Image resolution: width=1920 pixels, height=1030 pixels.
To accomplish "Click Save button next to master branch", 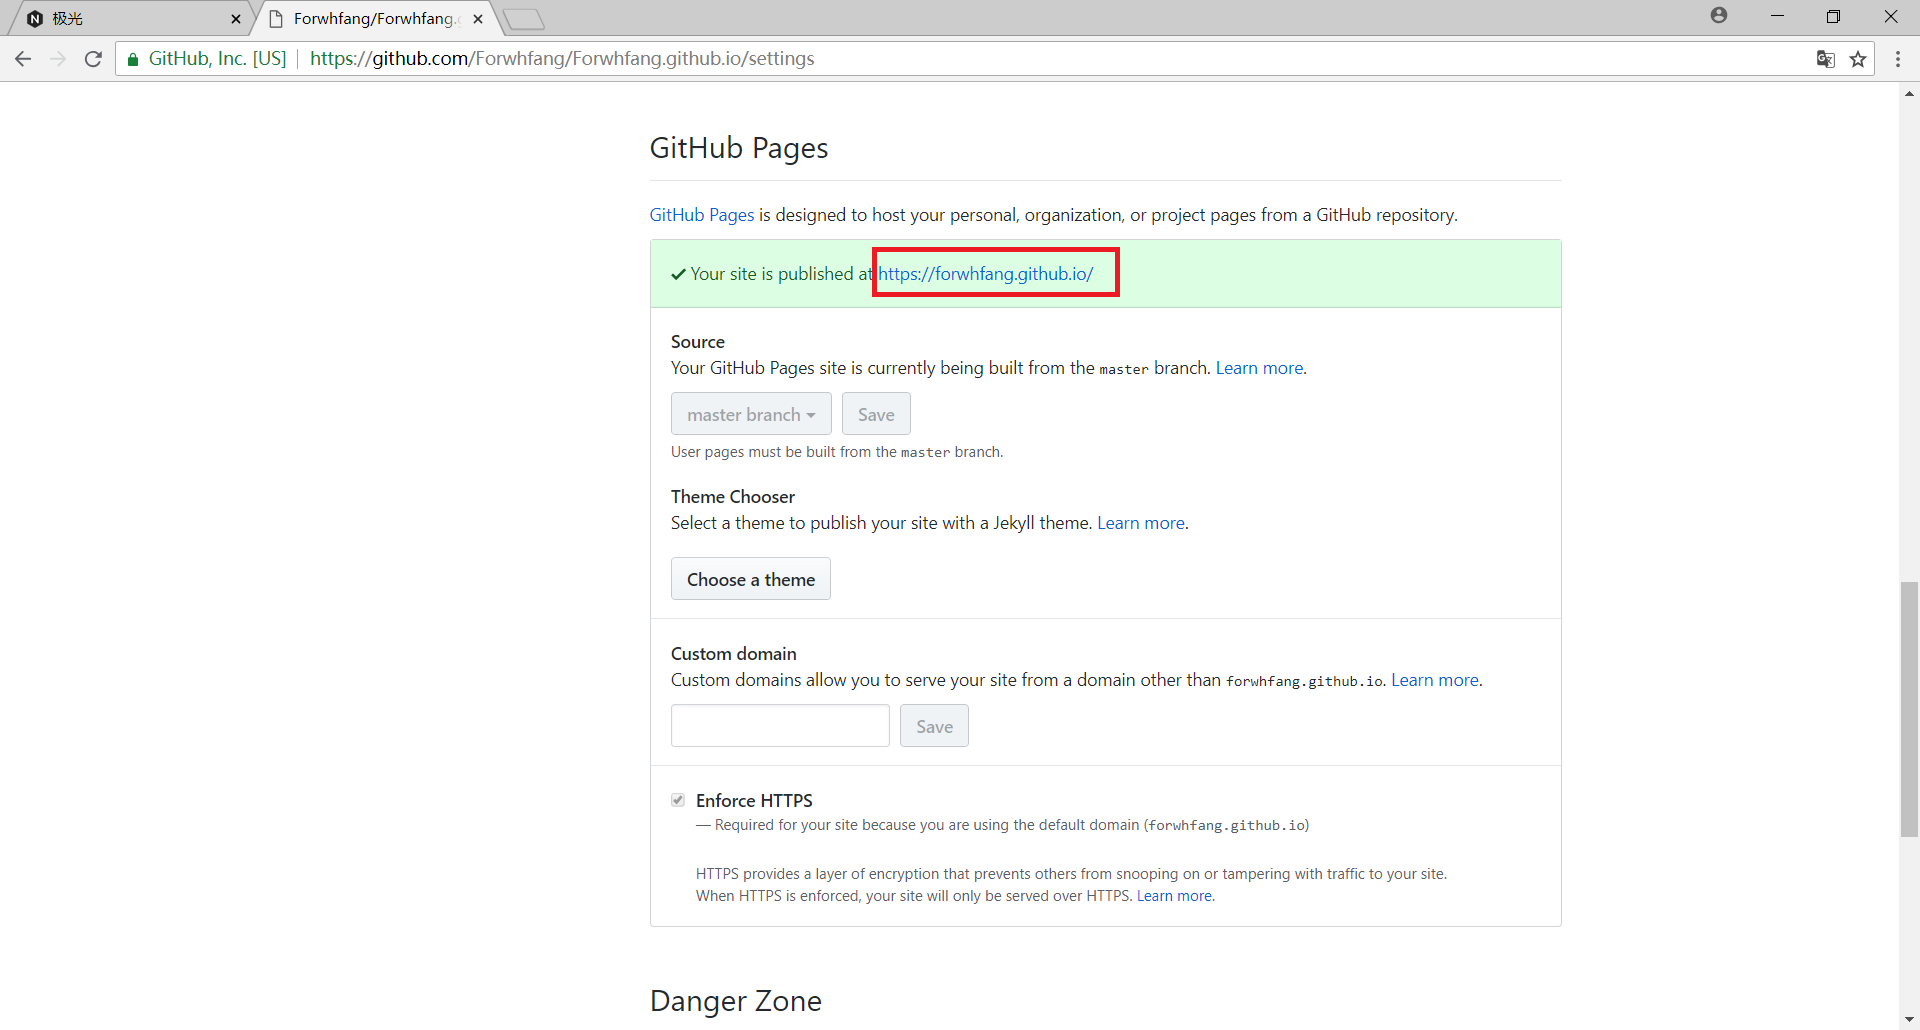I will pyautogui.click(x=876, y=414).
